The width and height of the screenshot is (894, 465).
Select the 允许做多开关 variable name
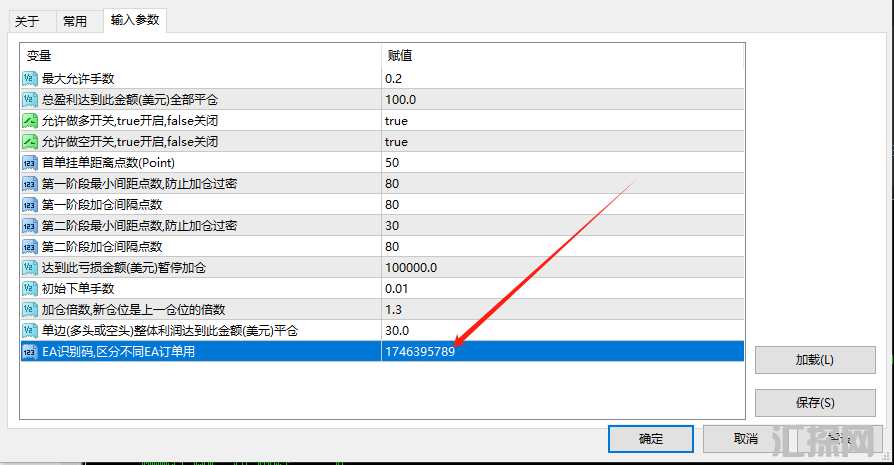point(130,121)
